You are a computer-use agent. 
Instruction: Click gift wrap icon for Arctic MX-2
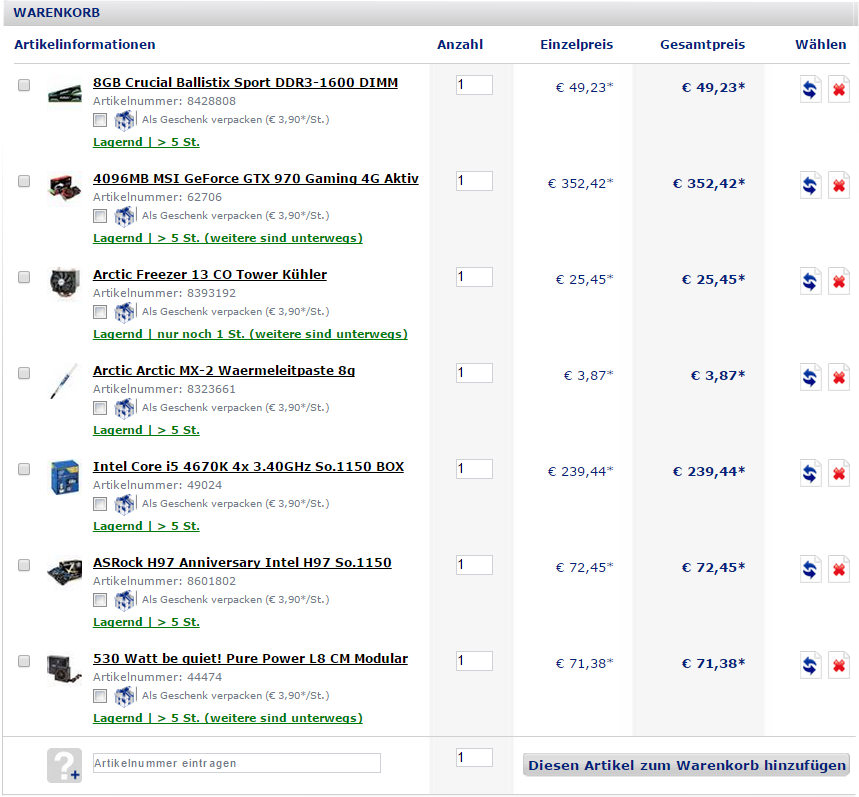(124, 408)
